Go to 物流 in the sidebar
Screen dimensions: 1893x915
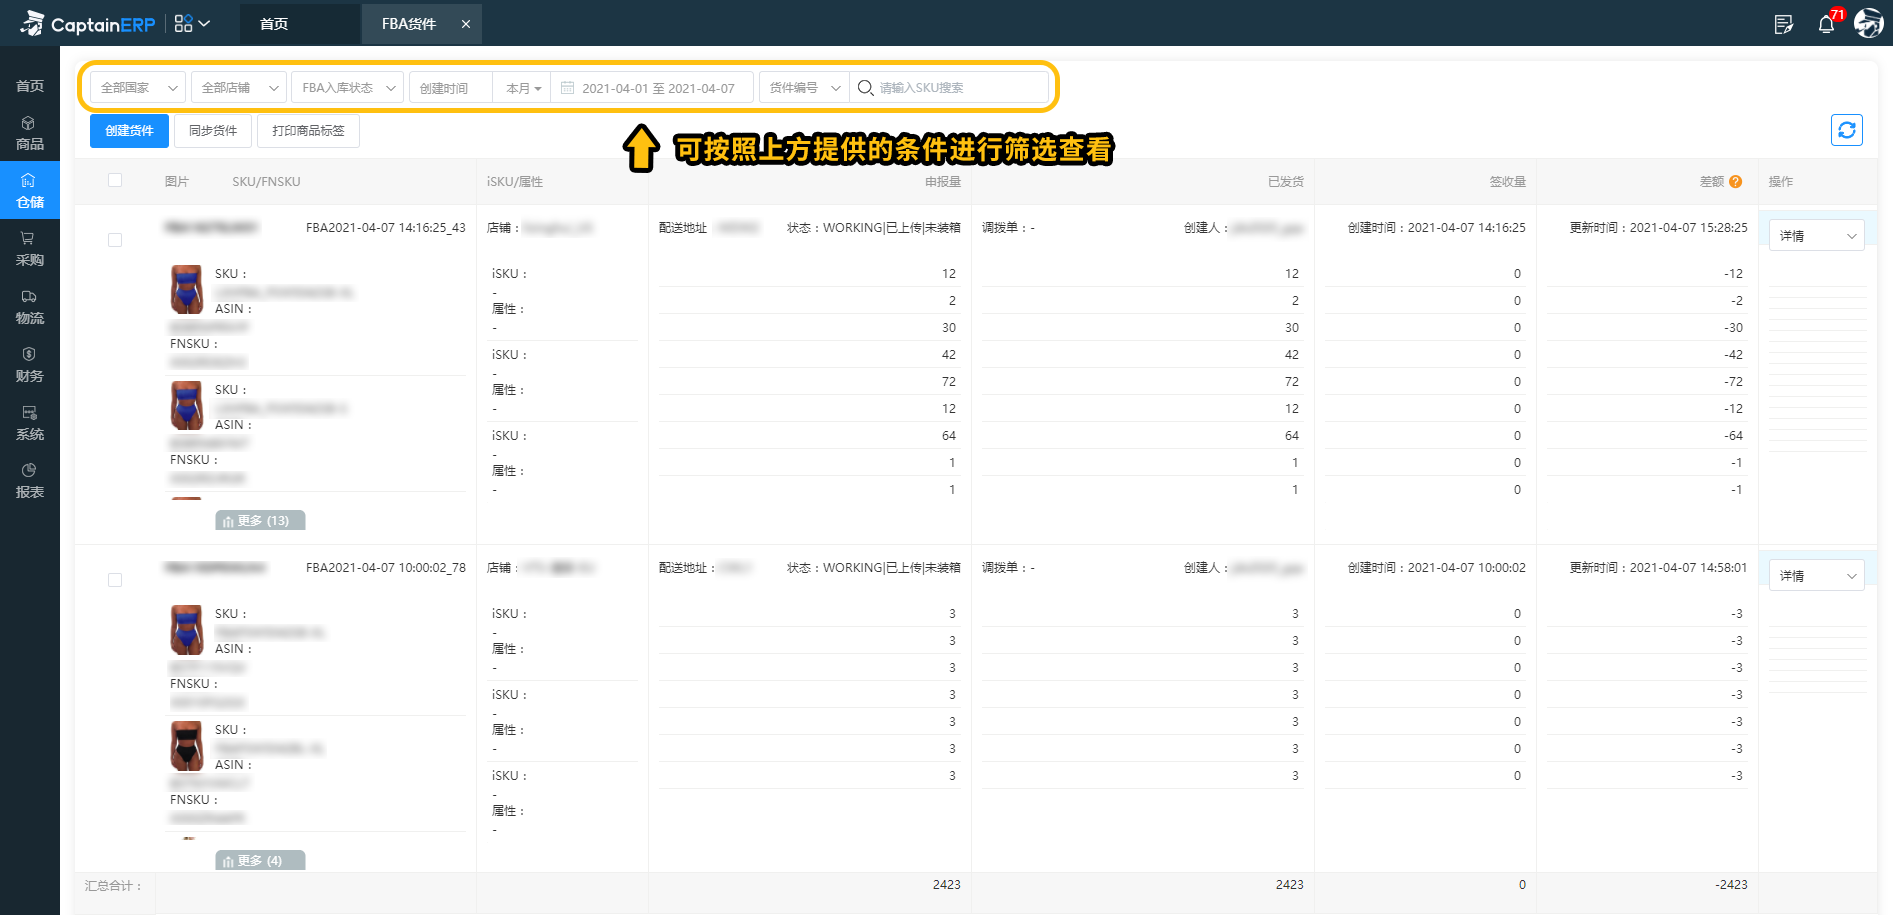29,307
